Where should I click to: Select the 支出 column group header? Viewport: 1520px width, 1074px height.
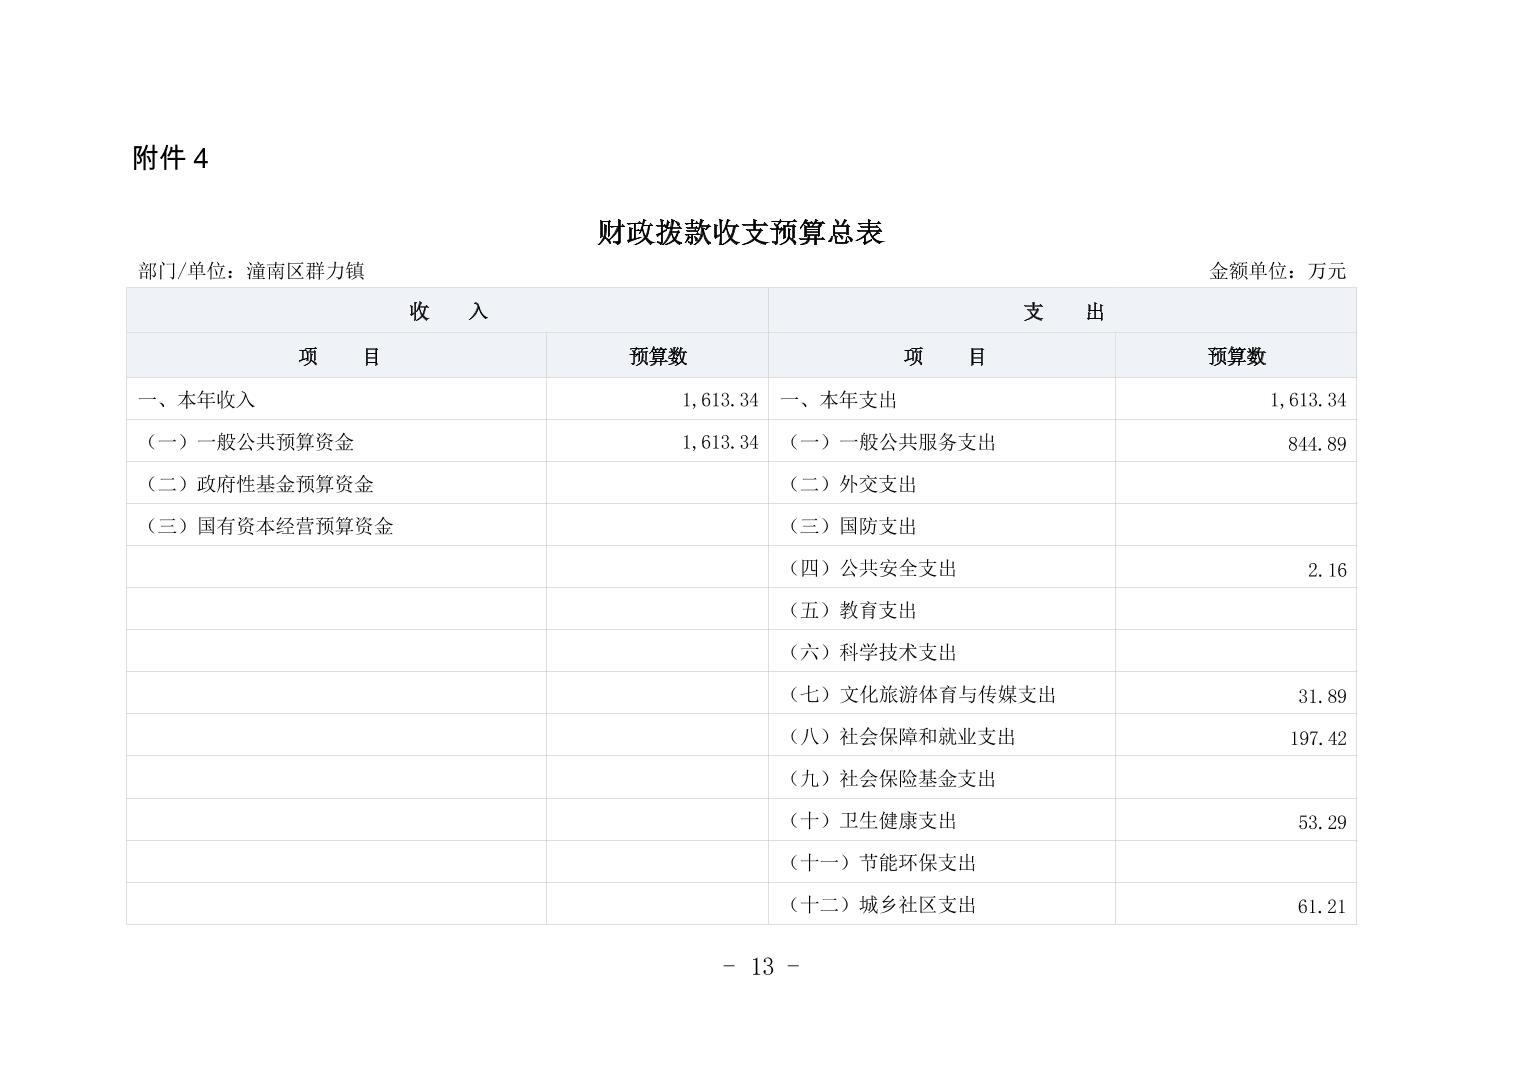1062,311
